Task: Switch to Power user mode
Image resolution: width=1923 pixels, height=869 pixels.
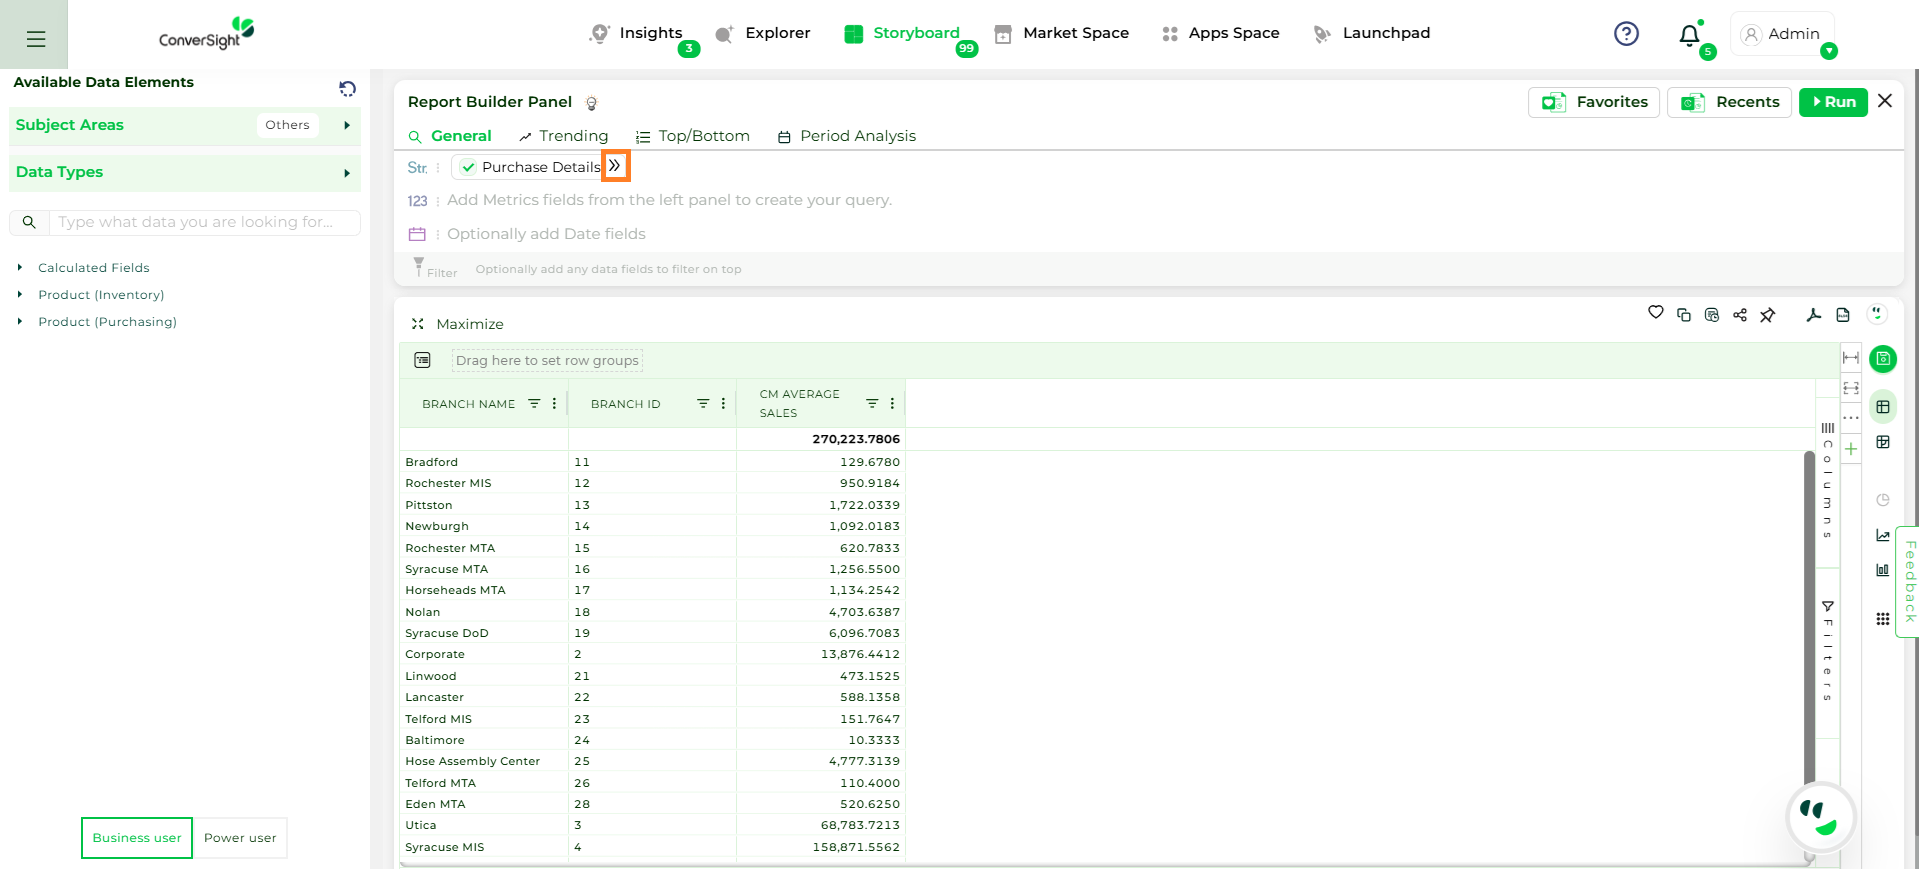Action: click(240, 838)
